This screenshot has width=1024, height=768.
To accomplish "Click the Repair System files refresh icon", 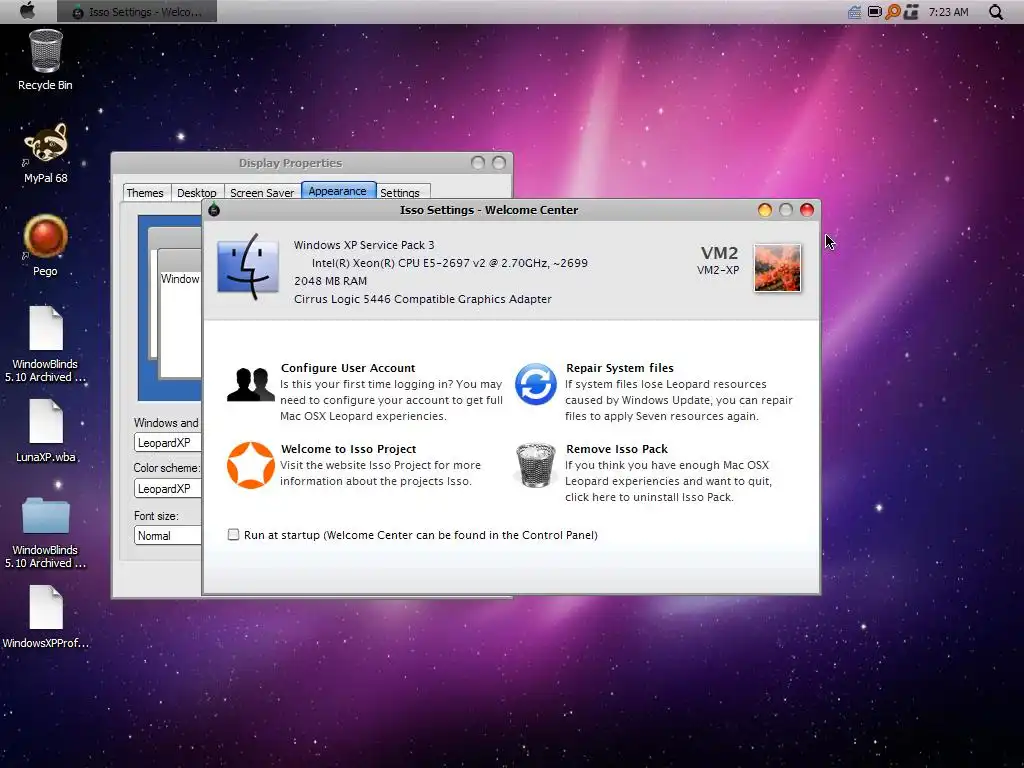I will coord(536,384).
